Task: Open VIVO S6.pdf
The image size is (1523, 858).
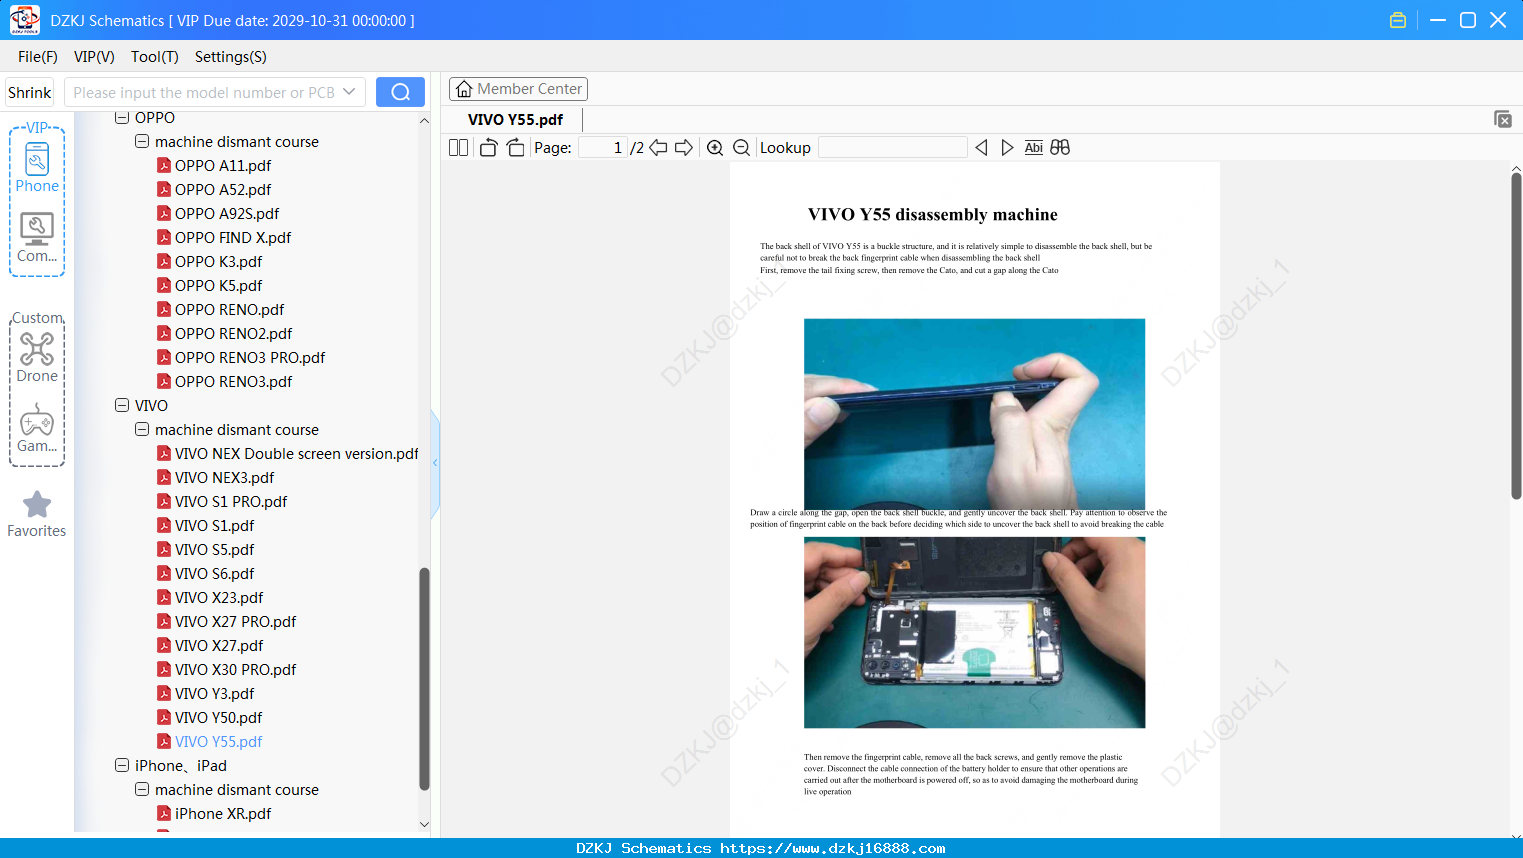Action: 215,573
